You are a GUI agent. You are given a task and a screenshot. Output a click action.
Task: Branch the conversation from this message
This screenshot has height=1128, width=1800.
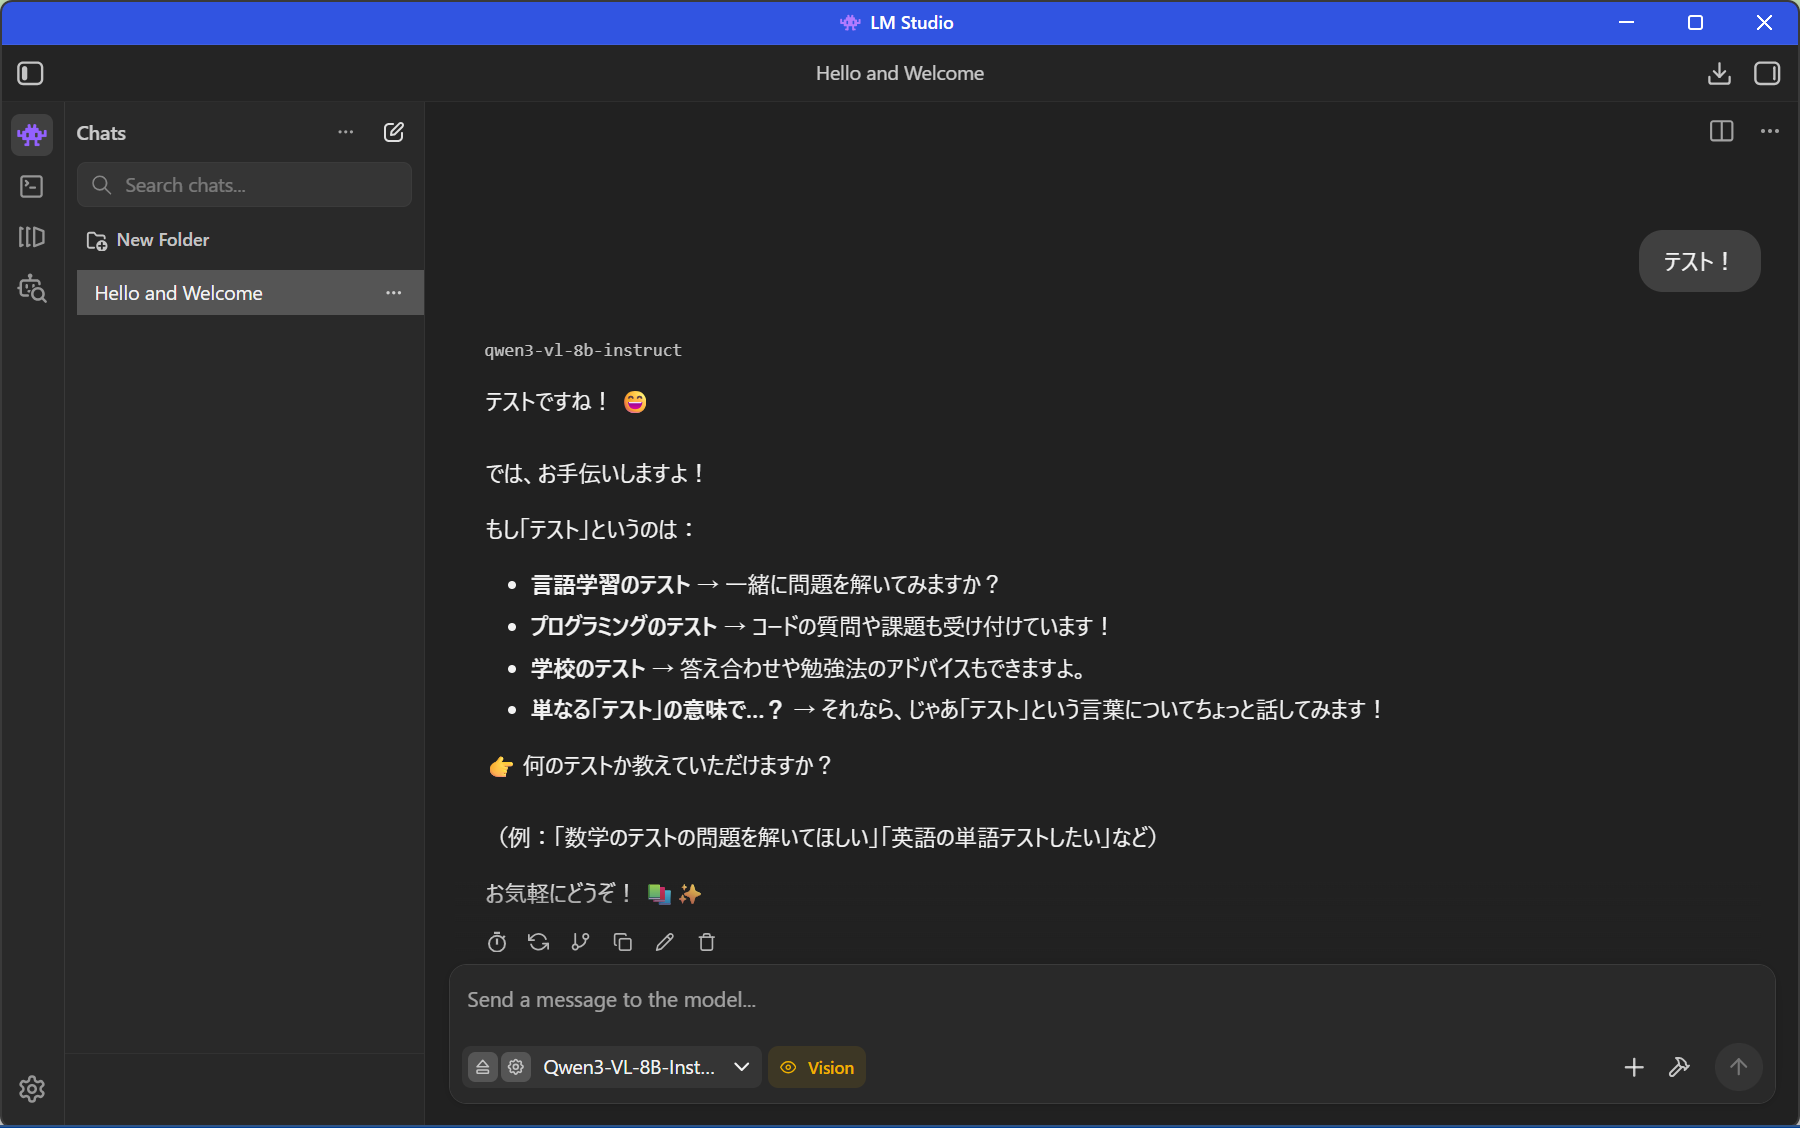(x=580, y=942)
